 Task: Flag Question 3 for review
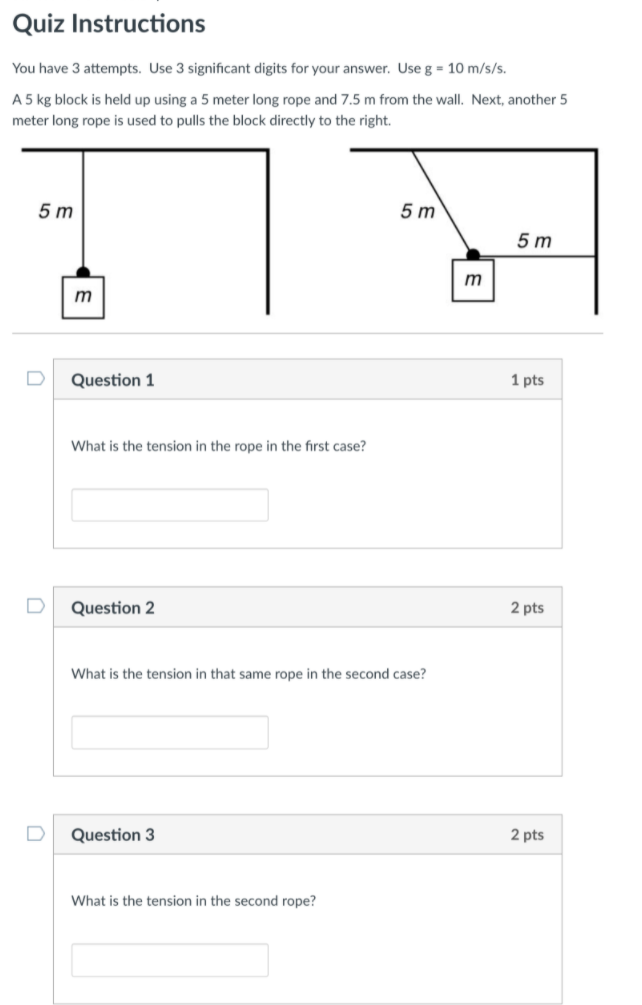[35, 833]
